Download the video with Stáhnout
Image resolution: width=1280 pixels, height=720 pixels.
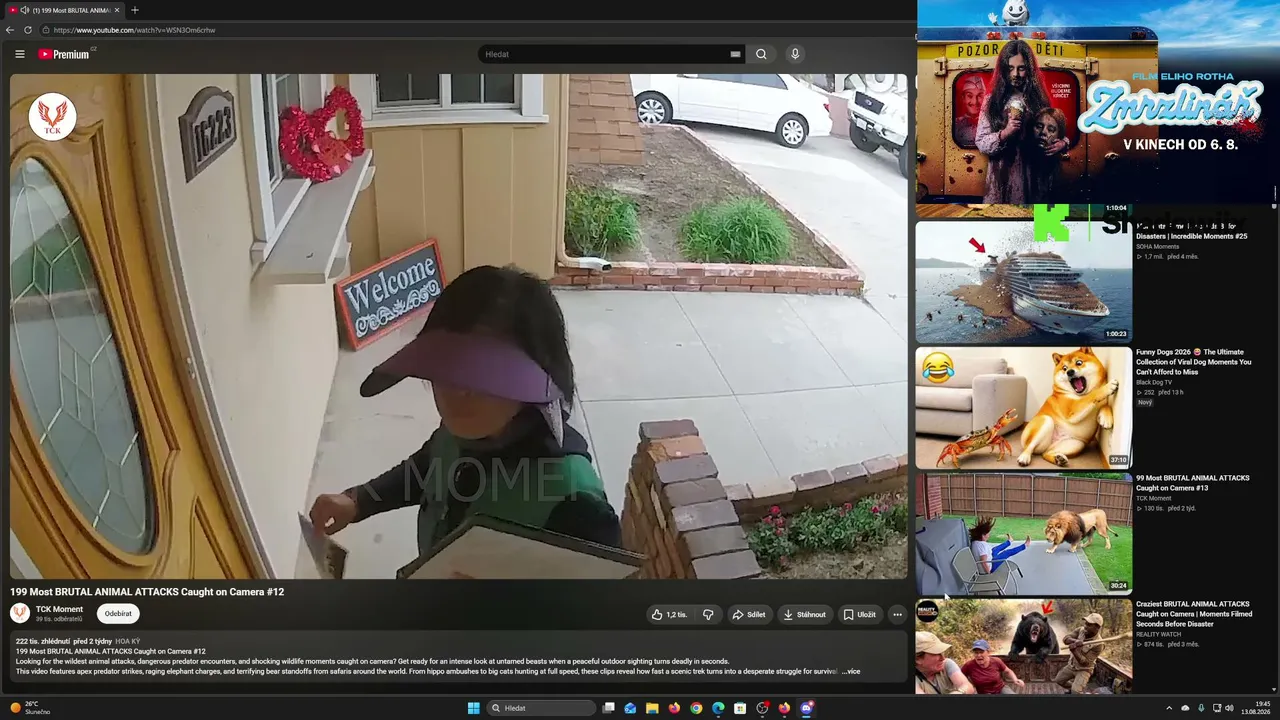pos(805,615)
